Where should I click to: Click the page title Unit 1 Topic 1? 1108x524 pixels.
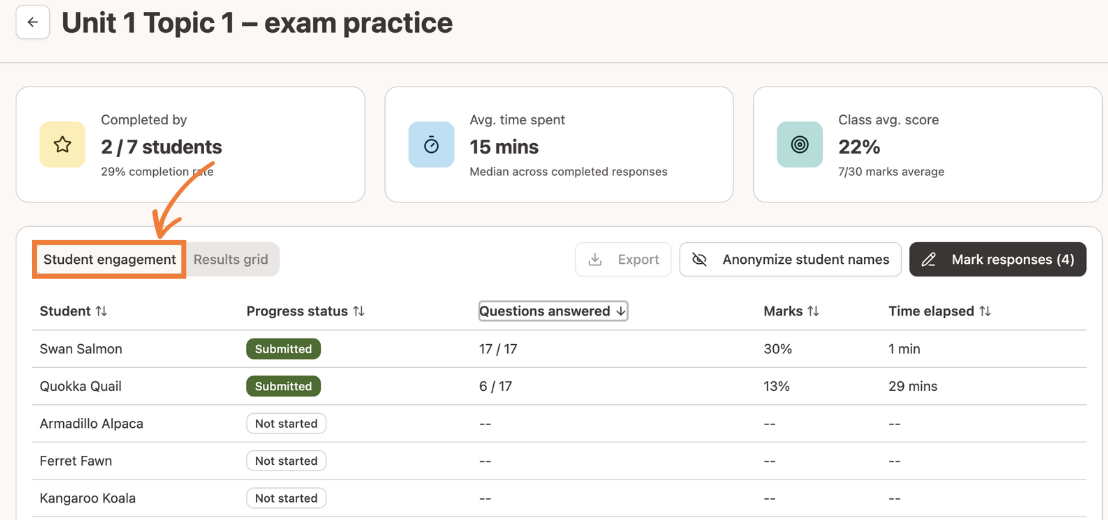click(x=257, y=23)
